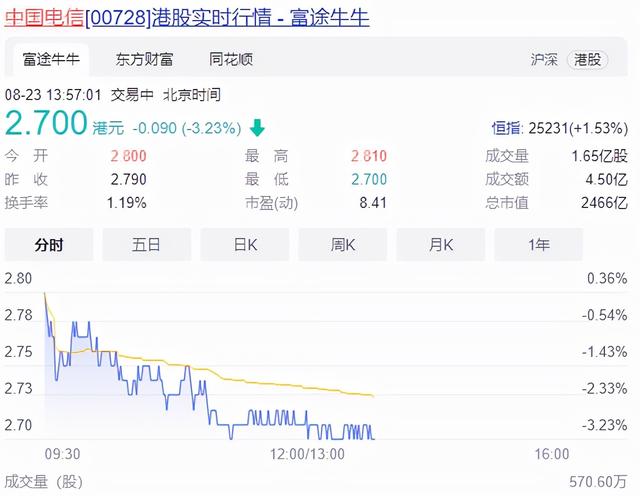640x496 pixels.
Task: Click the -0.090 (-3.23%) change text
Action: [x=187, y=128]
